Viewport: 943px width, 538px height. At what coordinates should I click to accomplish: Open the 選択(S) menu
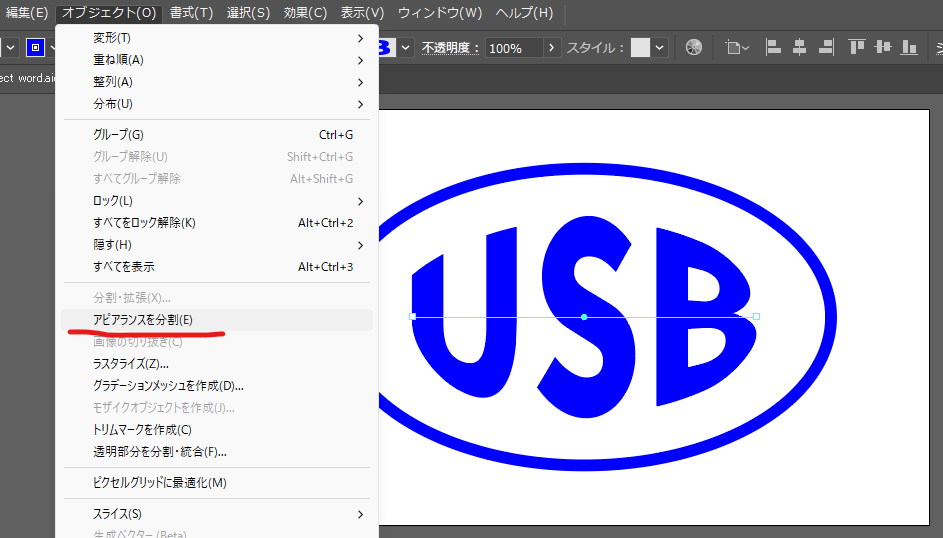(248, 13)
